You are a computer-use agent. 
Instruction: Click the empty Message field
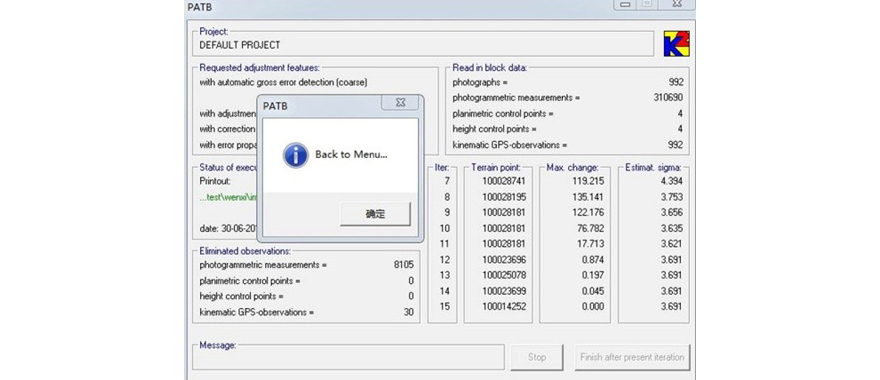[x=348, y=358]
